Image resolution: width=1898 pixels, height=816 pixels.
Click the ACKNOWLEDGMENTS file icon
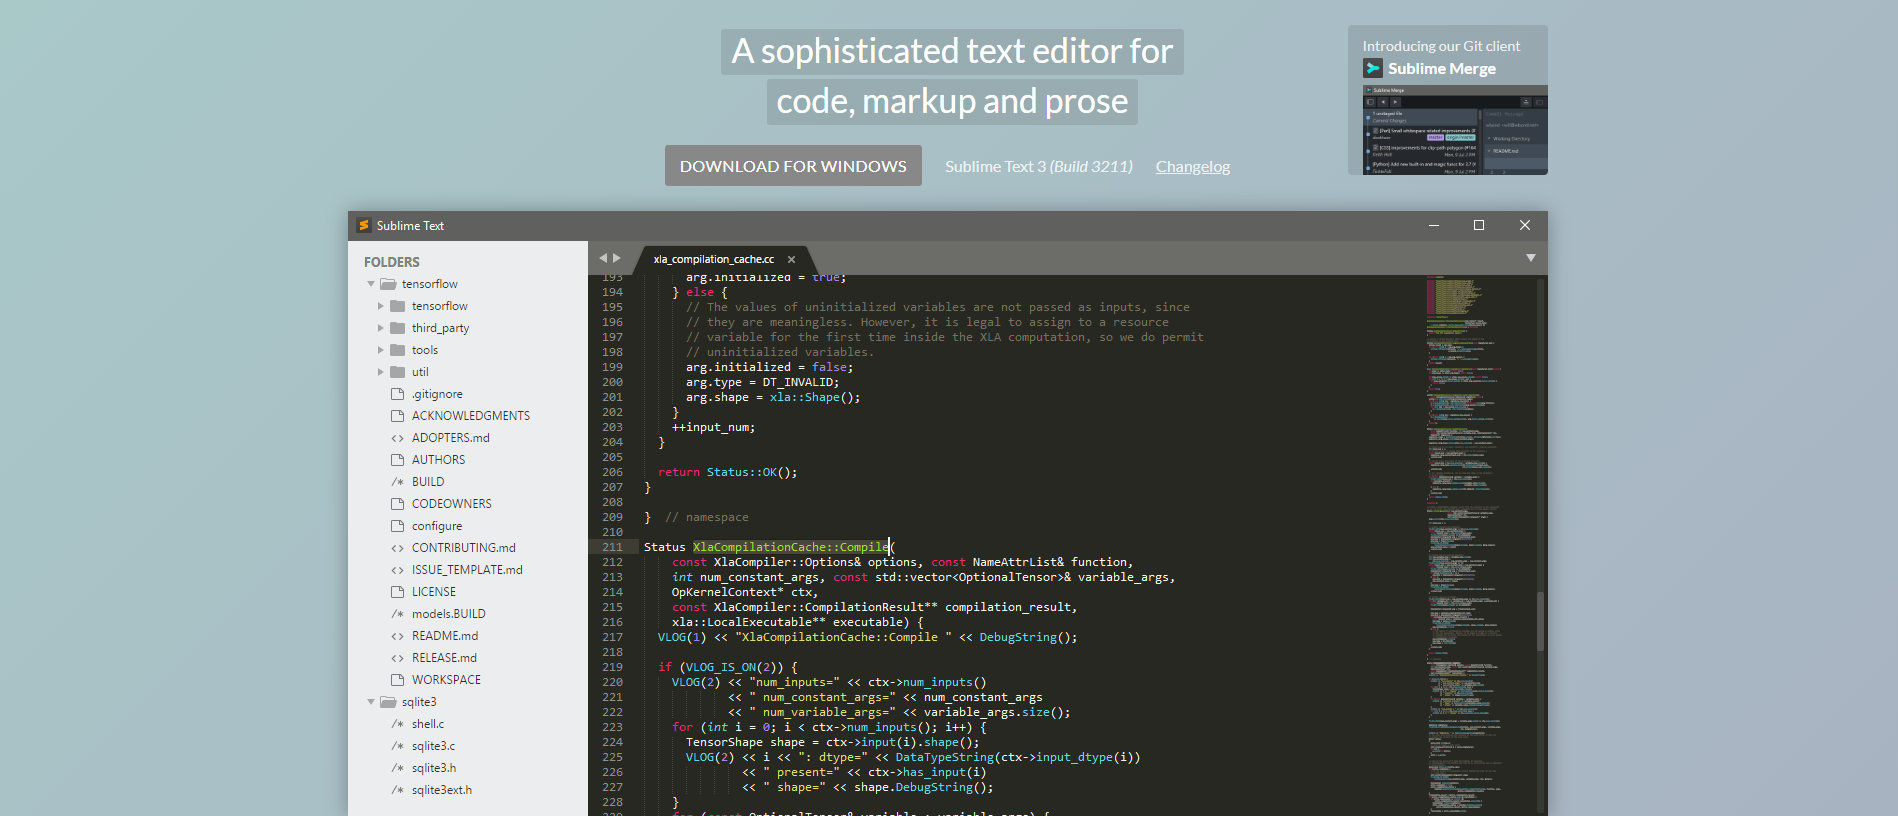(397, 416)
